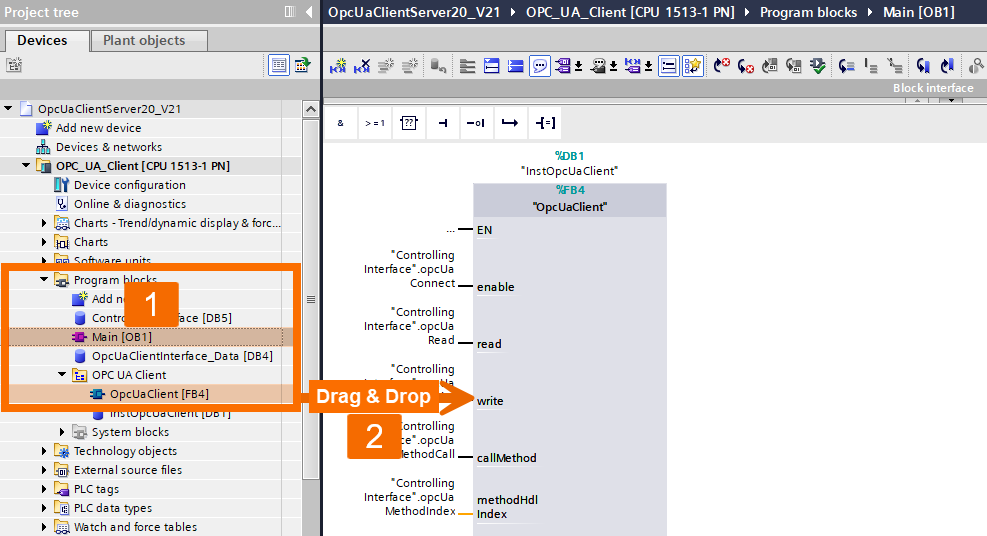The width and height of the screenshot is (987, 536).
Task: Click the greyed-out Add row icon
Action: click(410, 65)
